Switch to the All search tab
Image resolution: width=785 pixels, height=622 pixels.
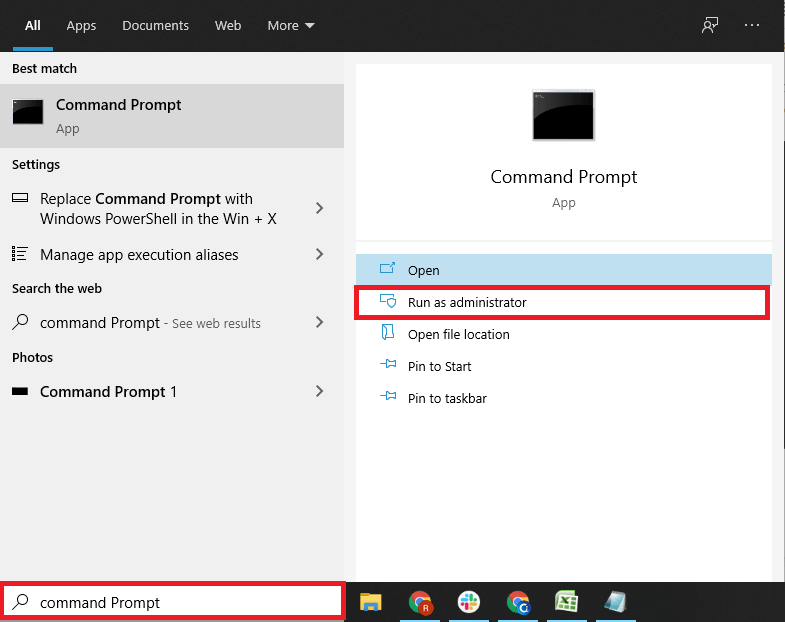33,26
